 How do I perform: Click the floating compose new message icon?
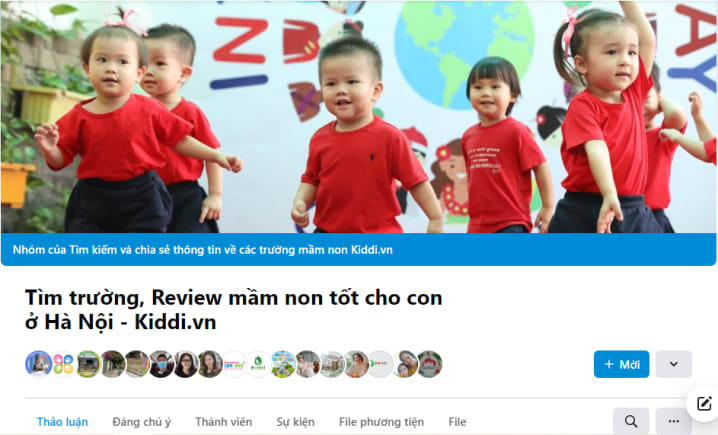point(703,403)
